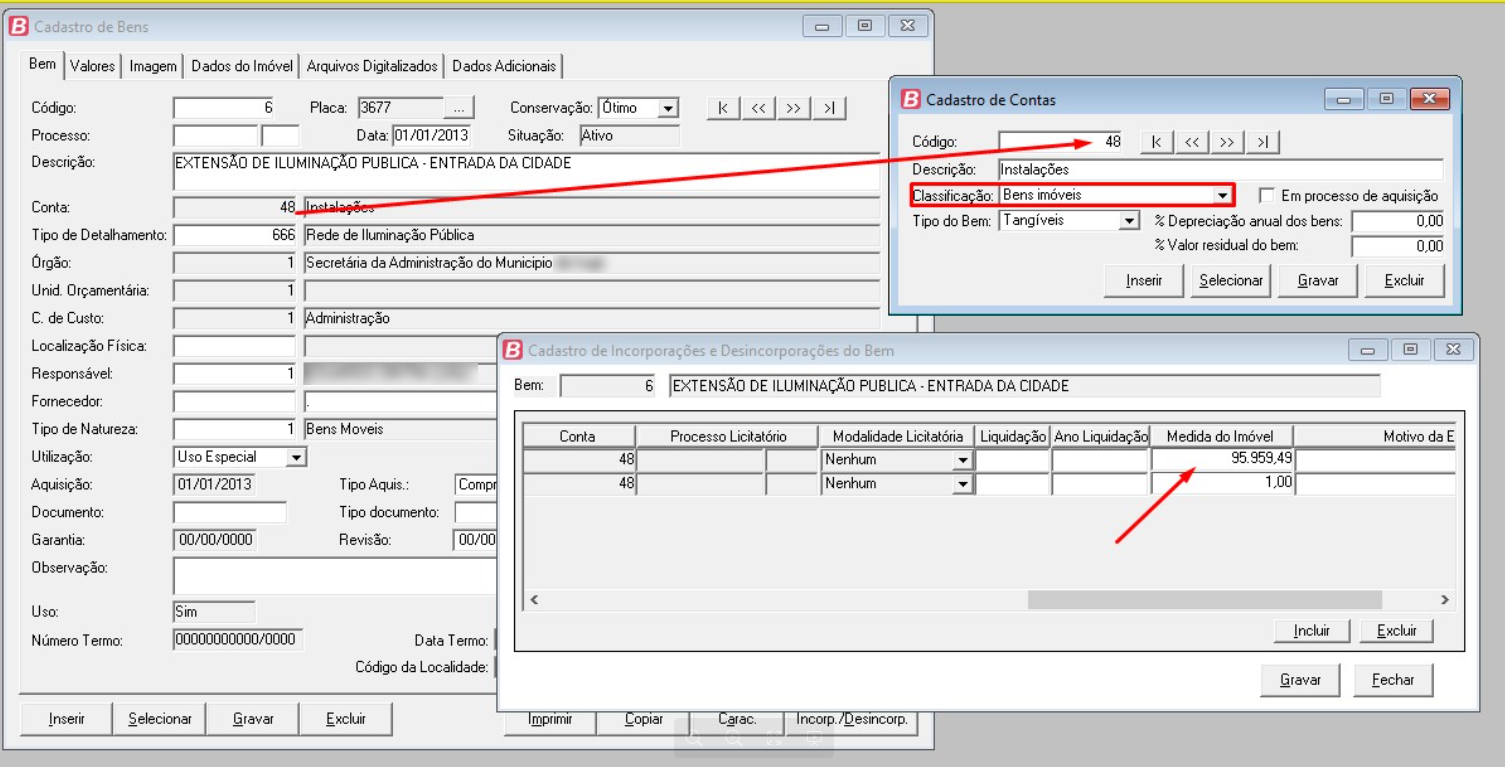Click the Incorp./Desincorp. button
This screenshot has width=1505, height=767.
pyautogui.click(x=851, y=719)
